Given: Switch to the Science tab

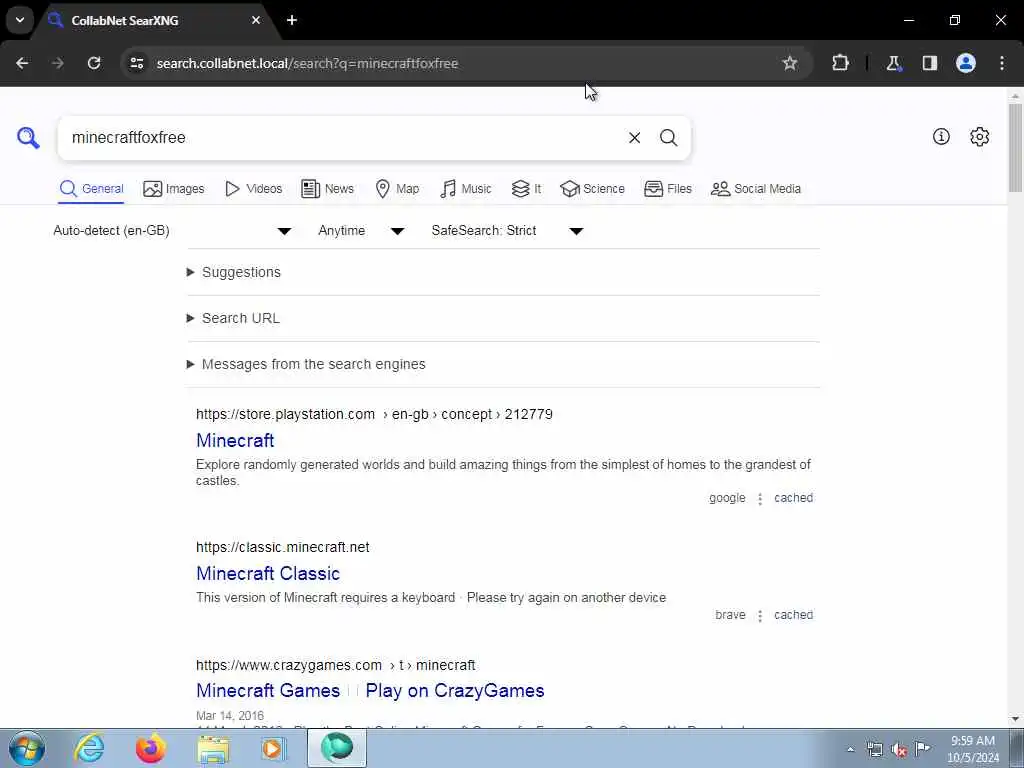Looking at the screenshot, I should [x=593, y=189].
